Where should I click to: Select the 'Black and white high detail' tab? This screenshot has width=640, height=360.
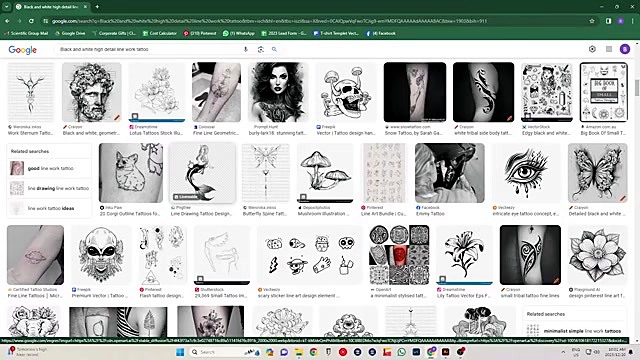click(x=51, y=7)
